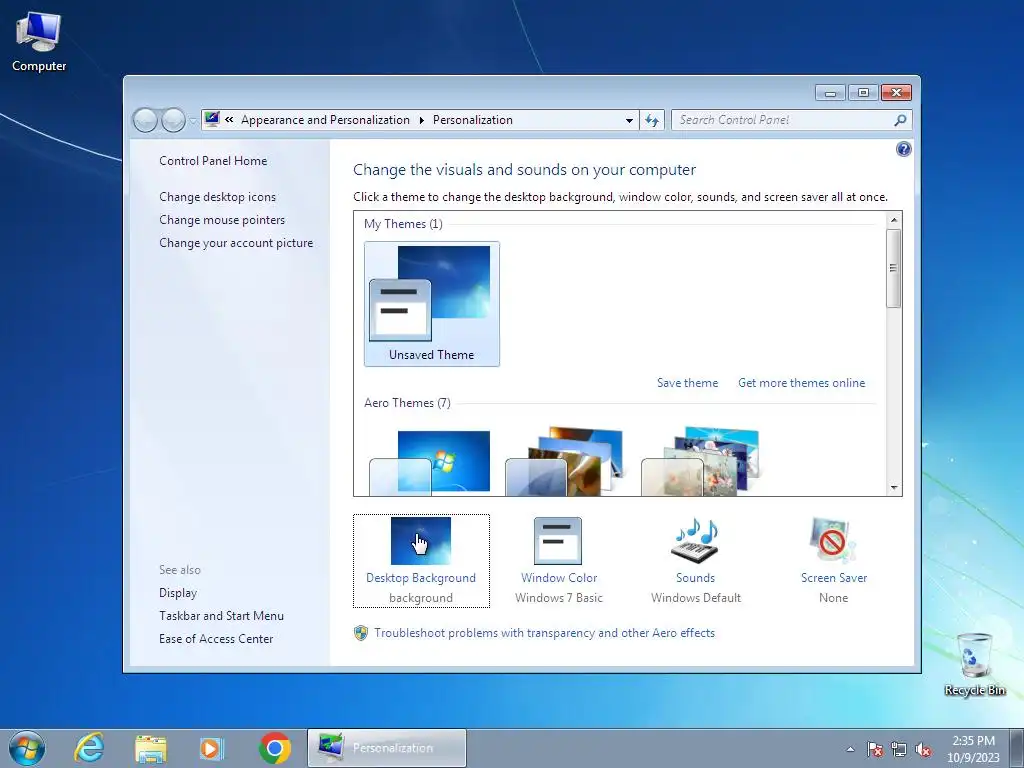The height and width of the screenshot is (768, 1024).
Task: Select the Unsaved Theme thumbnail
Action: pyautogui.click(x=432, y=304)
